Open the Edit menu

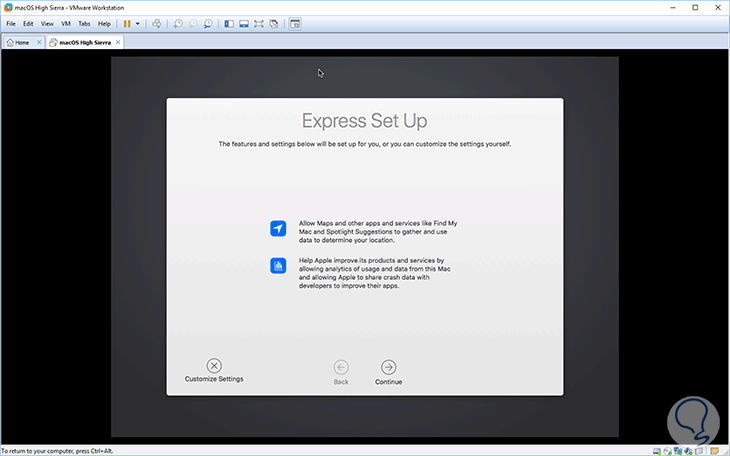(x=28, y=24)
